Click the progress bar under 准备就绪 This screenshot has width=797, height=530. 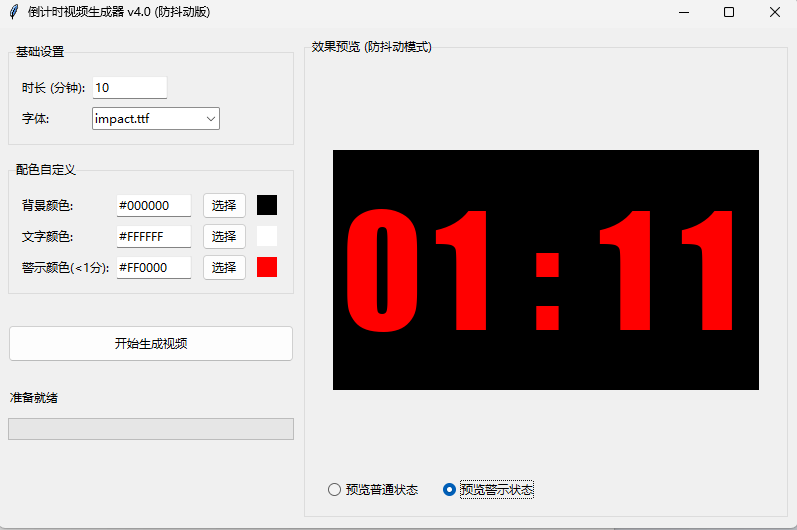(x=151, y=429)
